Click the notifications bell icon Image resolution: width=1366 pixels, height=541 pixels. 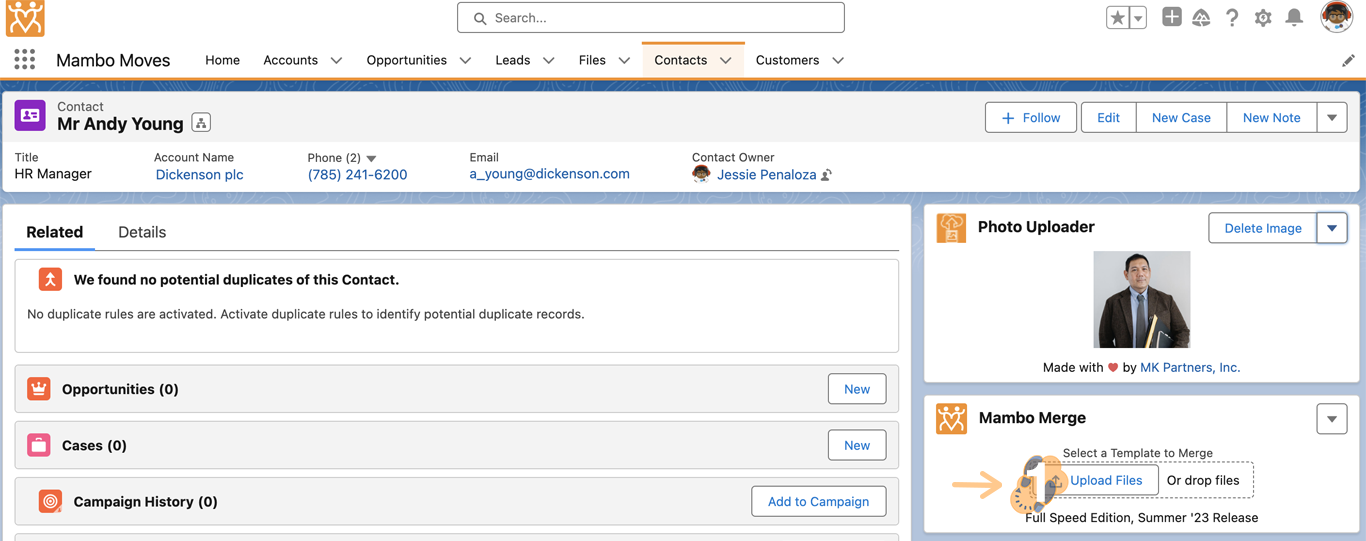[1294, 18]
